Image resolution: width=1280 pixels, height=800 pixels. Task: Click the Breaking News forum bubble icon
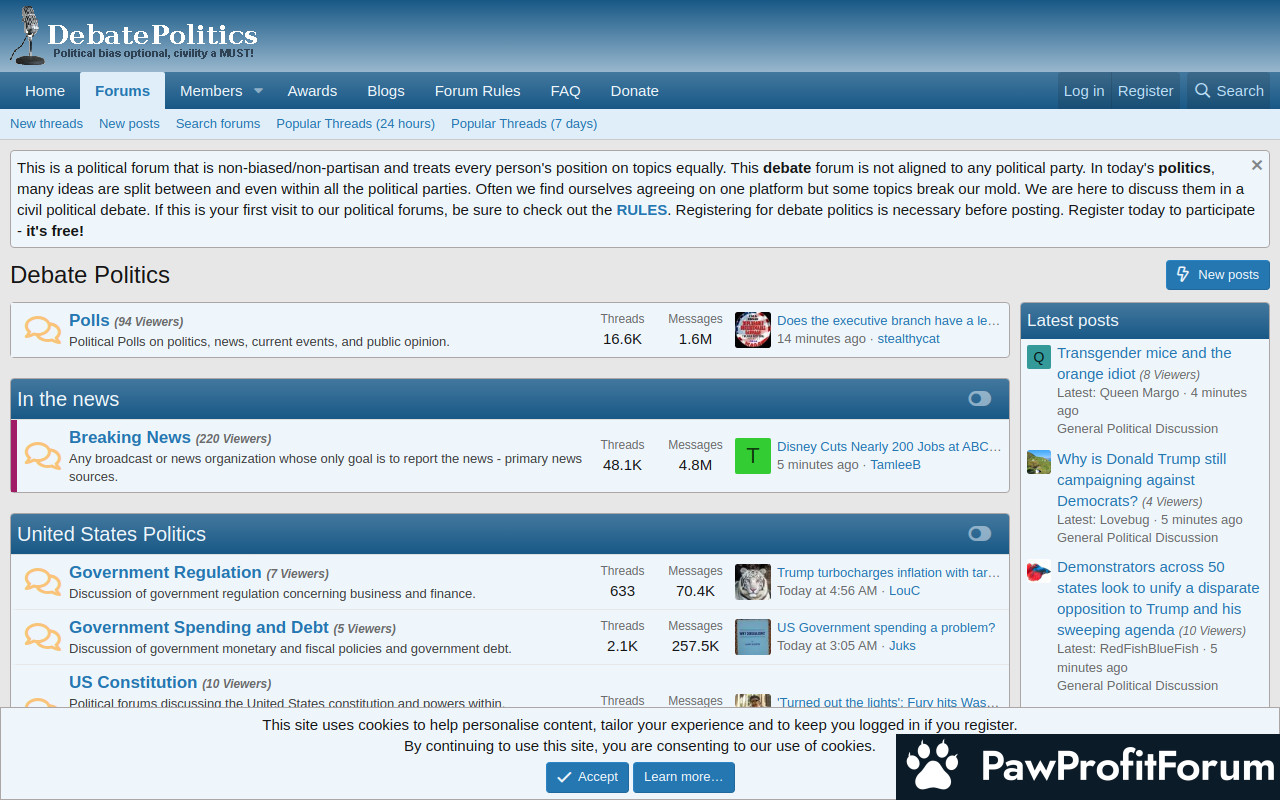pos(43,456)
